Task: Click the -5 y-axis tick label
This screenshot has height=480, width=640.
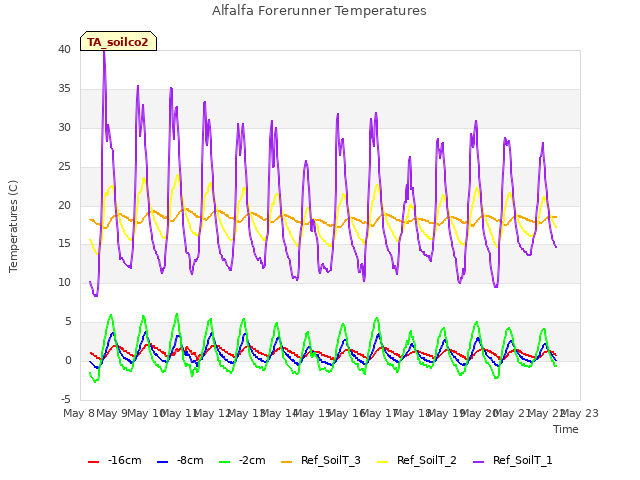Action: [66, 399]
